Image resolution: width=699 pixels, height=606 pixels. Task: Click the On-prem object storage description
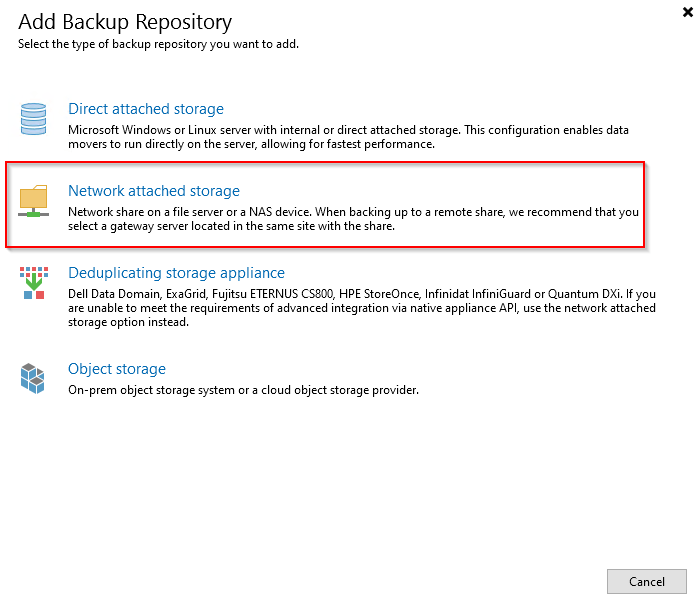(243, 390)
